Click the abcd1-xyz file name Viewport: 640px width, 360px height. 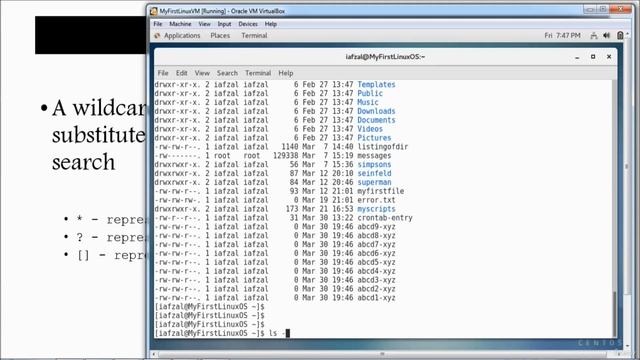pos(376,298)
